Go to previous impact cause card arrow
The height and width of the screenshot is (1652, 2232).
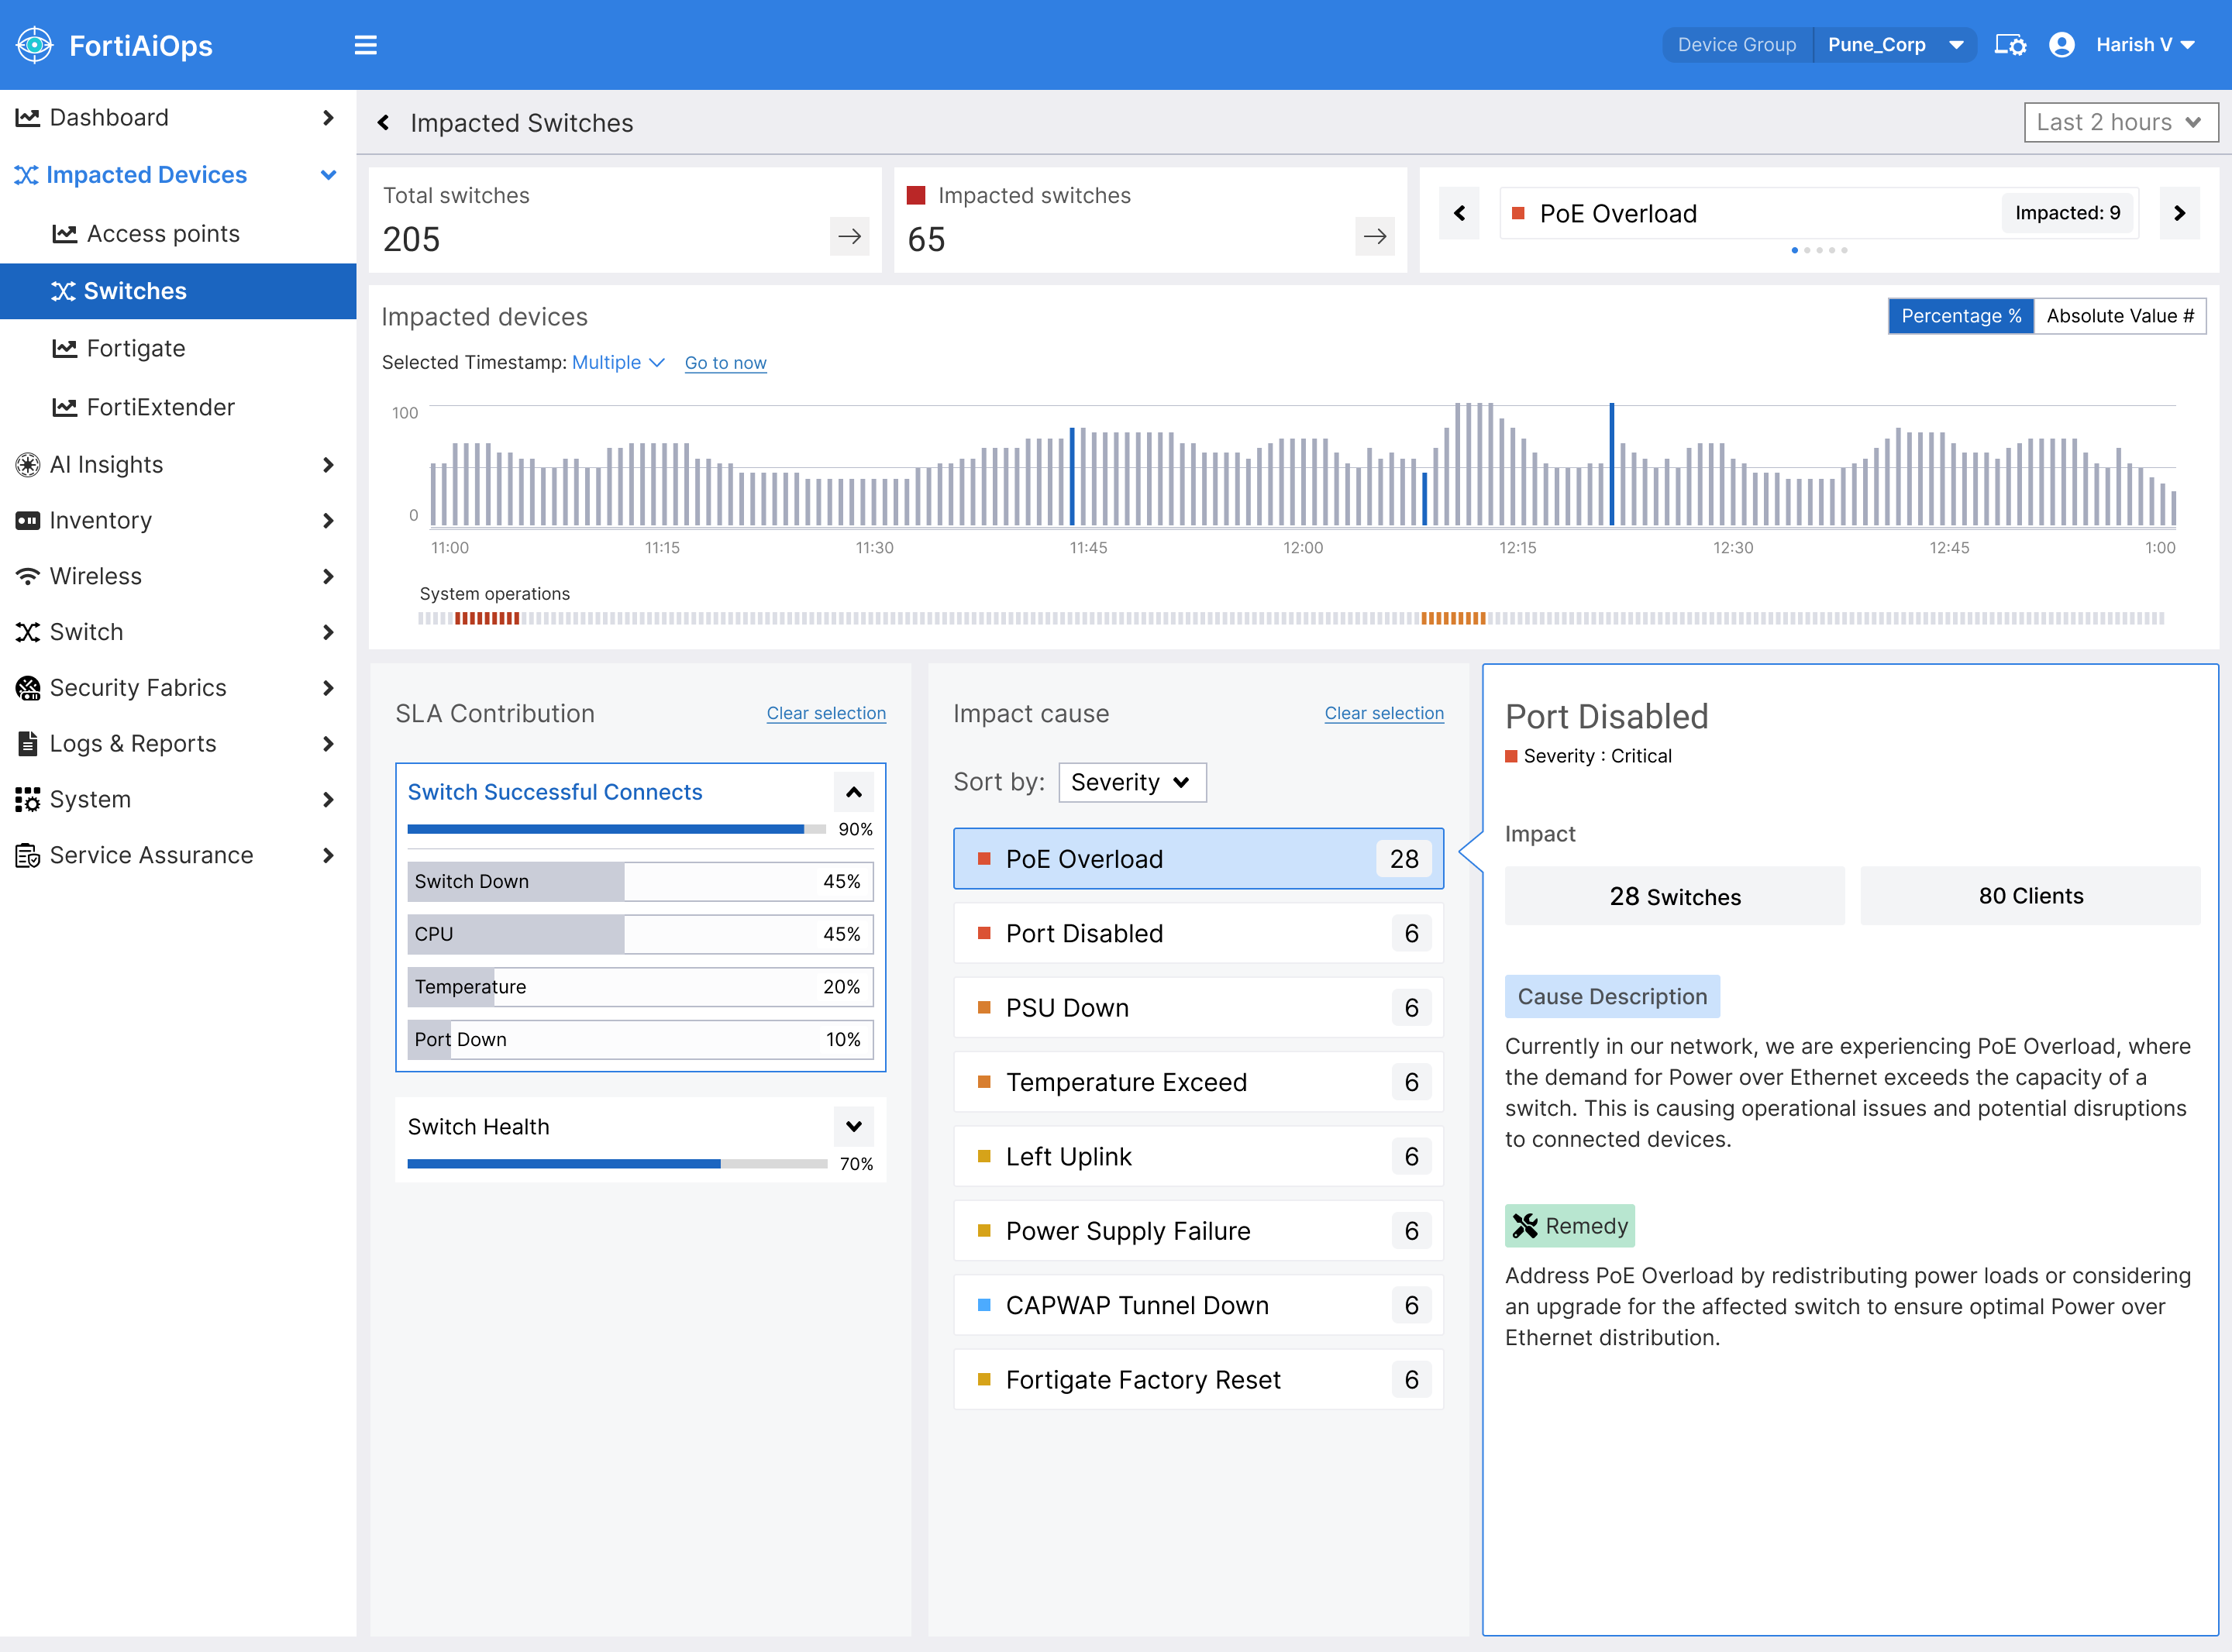1459,213
